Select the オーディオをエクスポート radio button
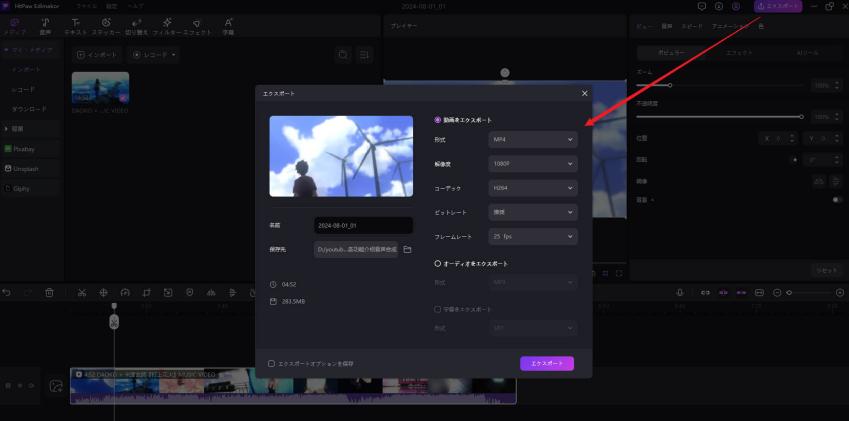The height and width of the screenshot is (421, 849). coord(437,263)
